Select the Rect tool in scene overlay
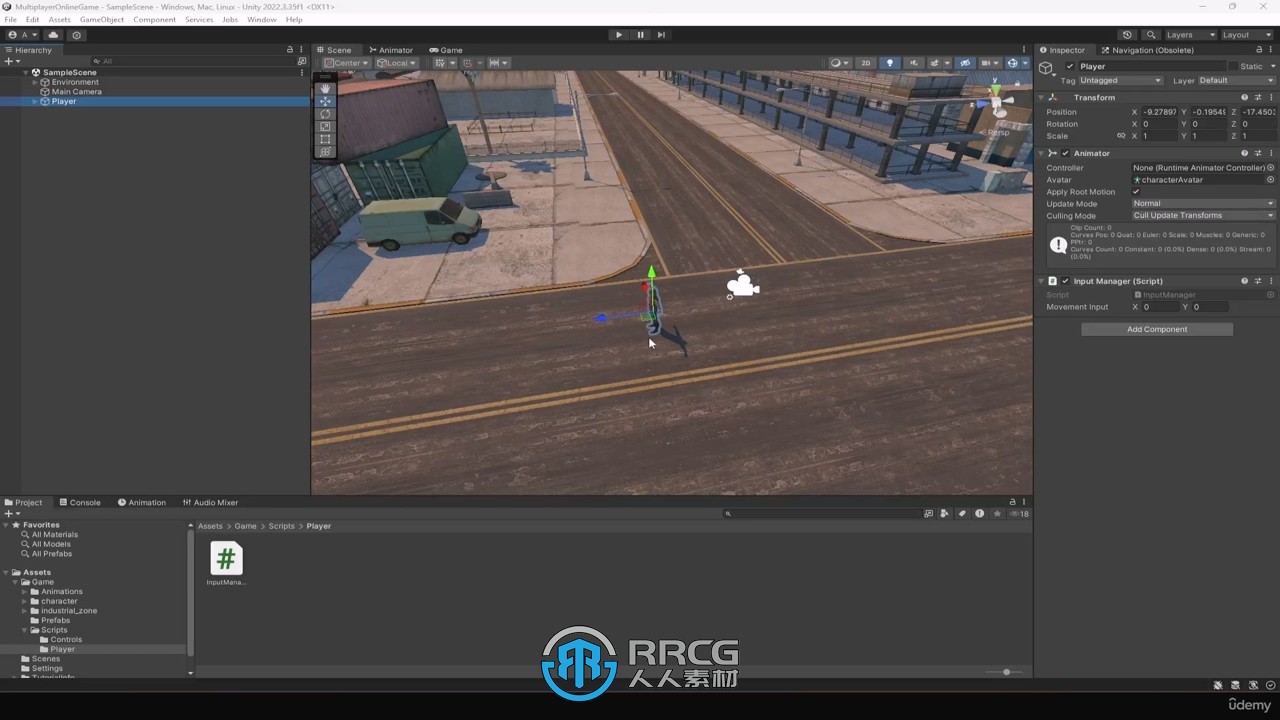The height and width of the screenshot is (720, 1280). point(326,140)
